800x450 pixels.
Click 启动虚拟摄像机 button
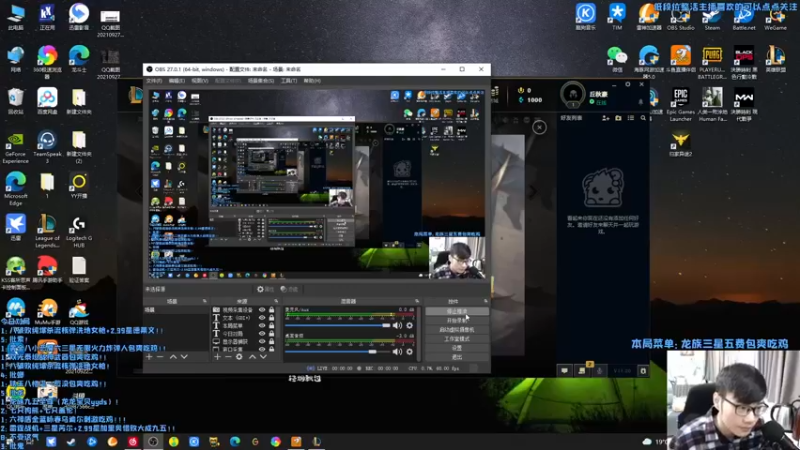(457, 330)
